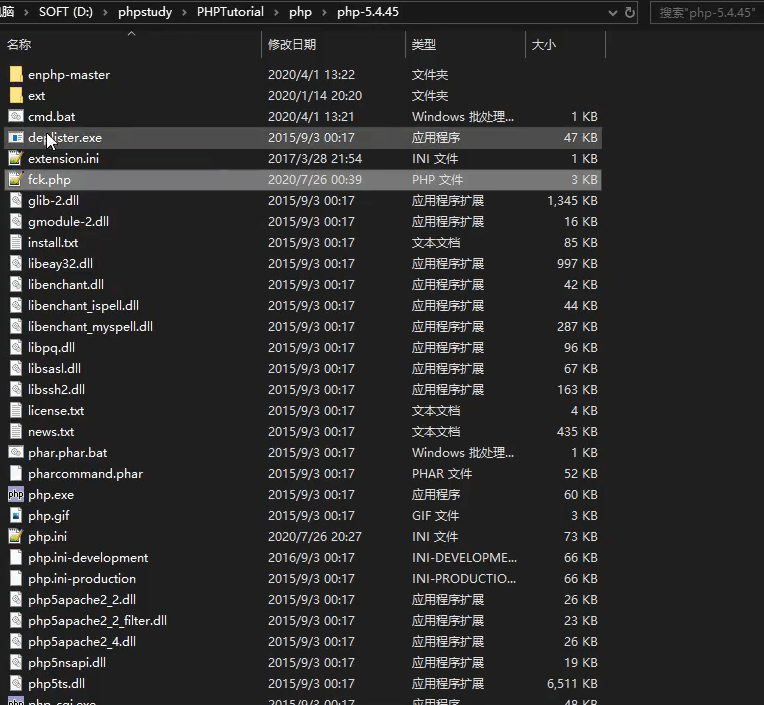Open the address bar history dropdown
This screenshot has height=705, width=764.
[x=613, y=13]
